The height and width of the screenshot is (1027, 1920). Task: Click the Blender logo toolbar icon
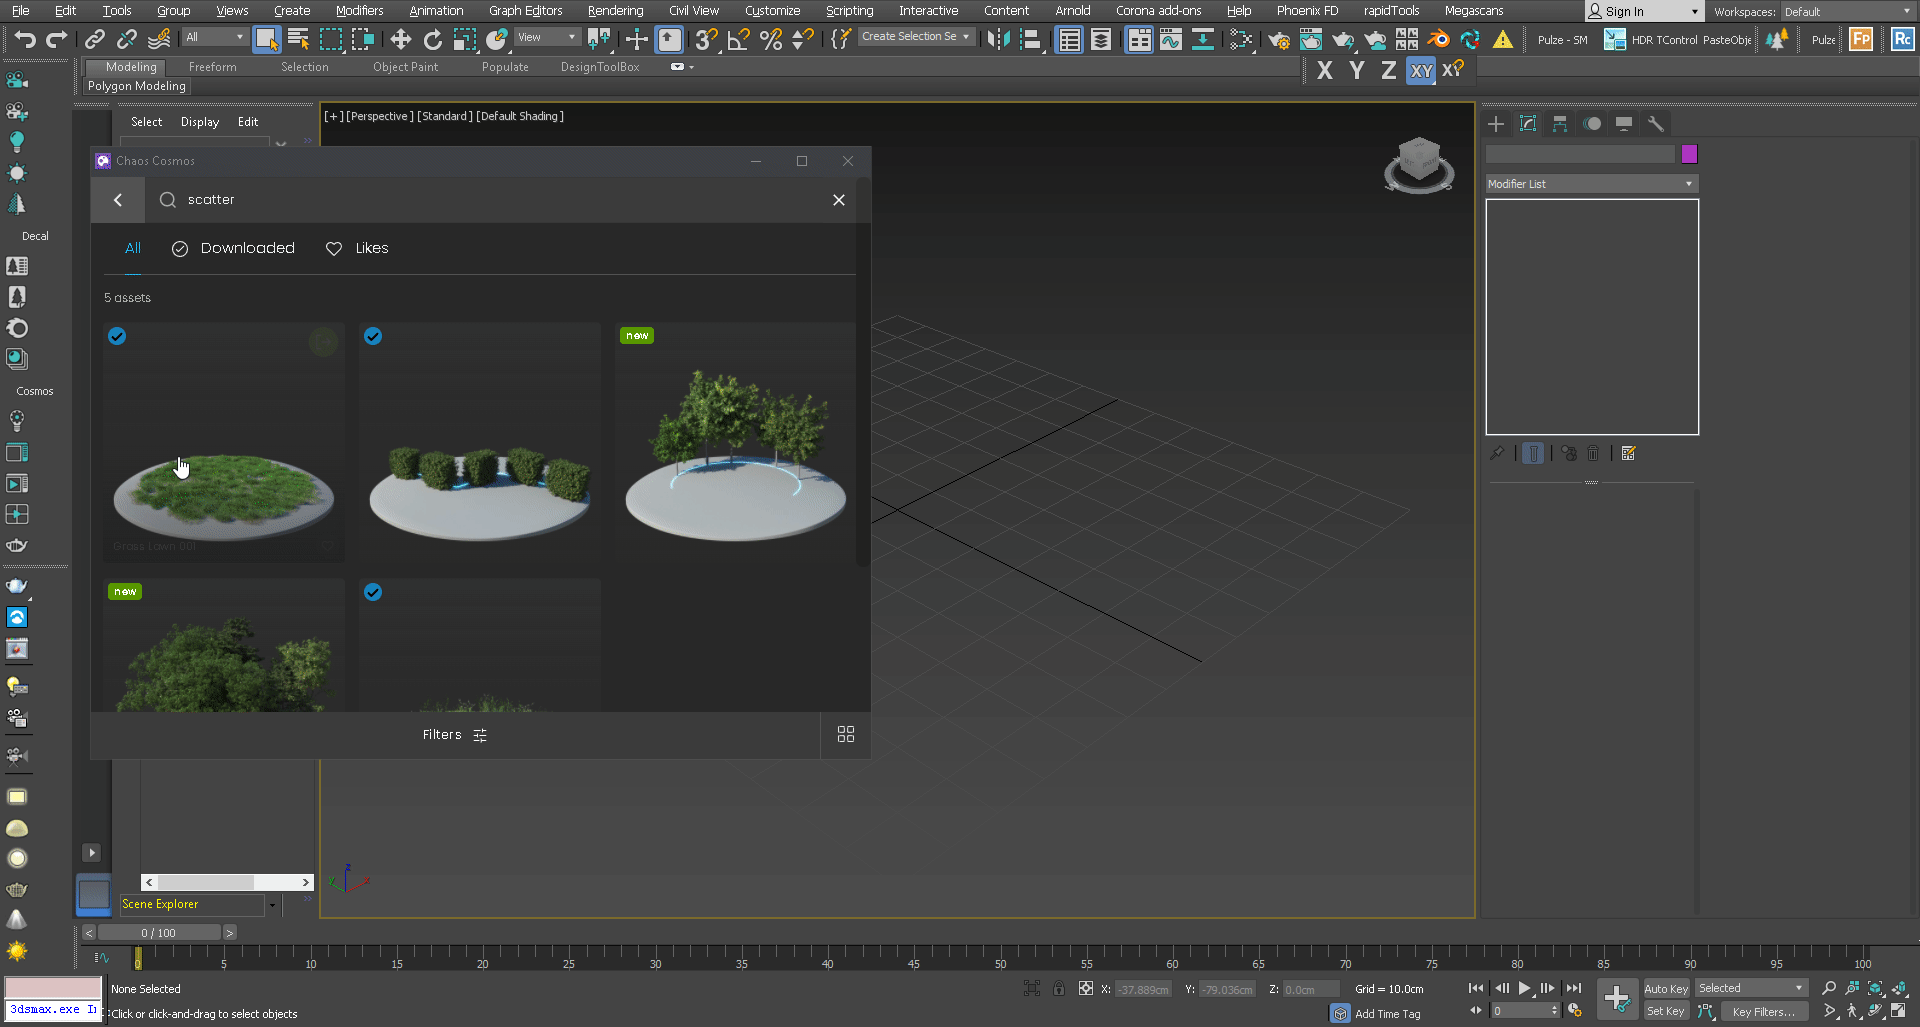1438,39
